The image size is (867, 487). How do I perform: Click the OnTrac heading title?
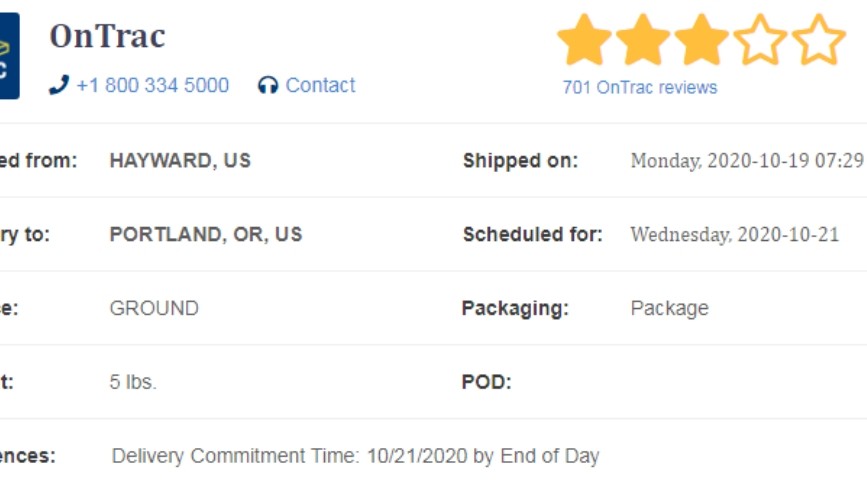(107, 36)
